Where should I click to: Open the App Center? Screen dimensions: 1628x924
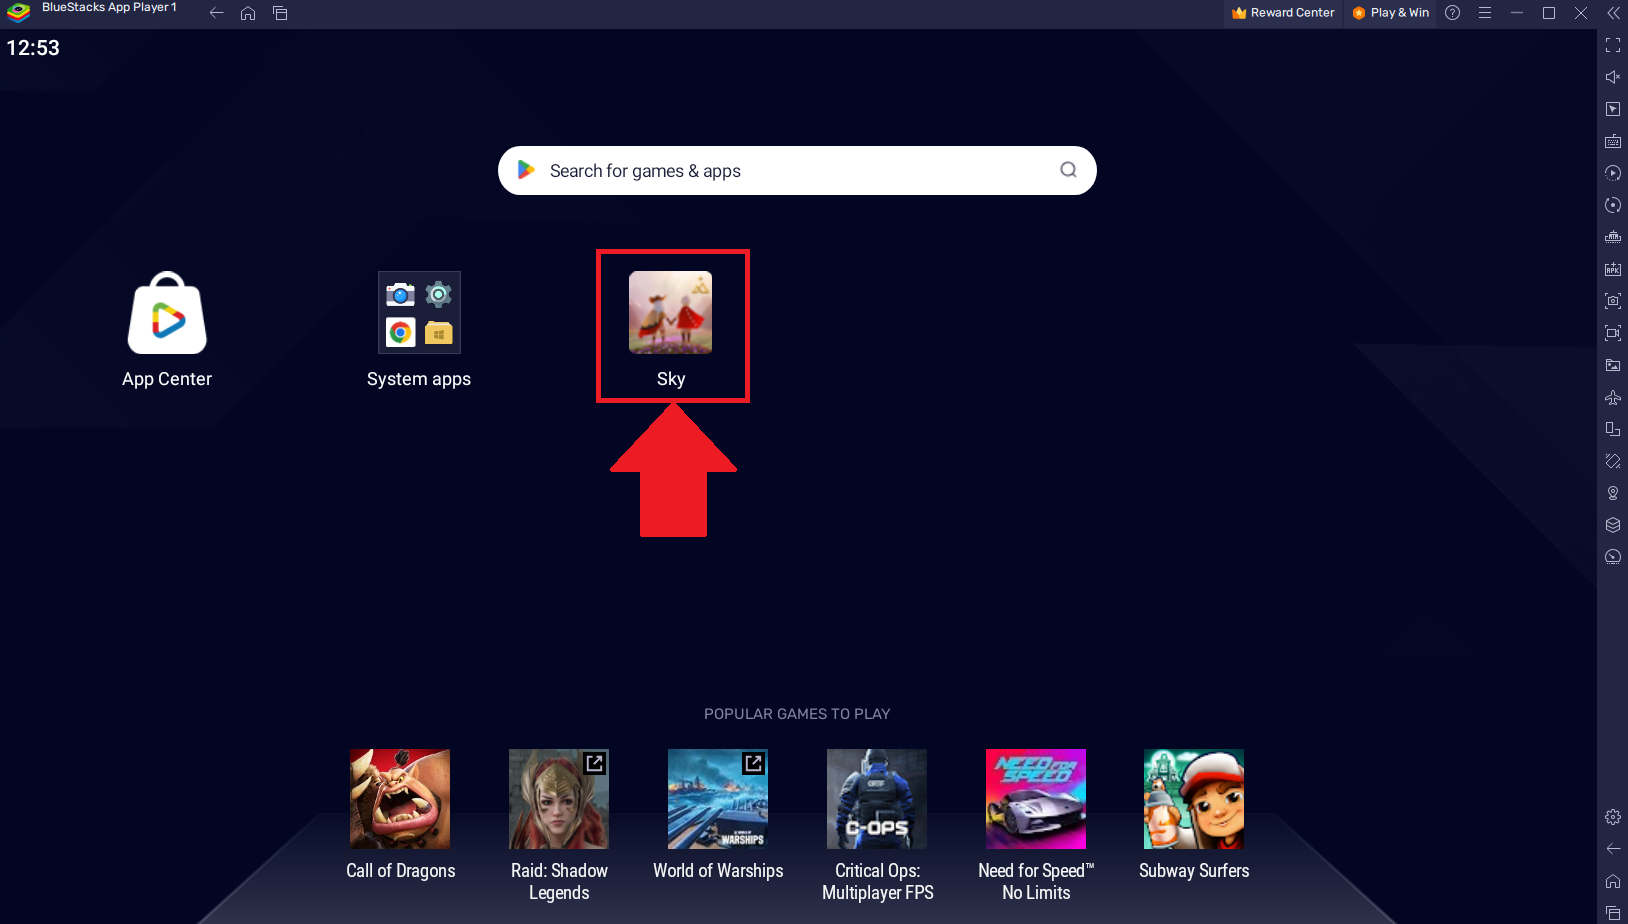[166, 314]
